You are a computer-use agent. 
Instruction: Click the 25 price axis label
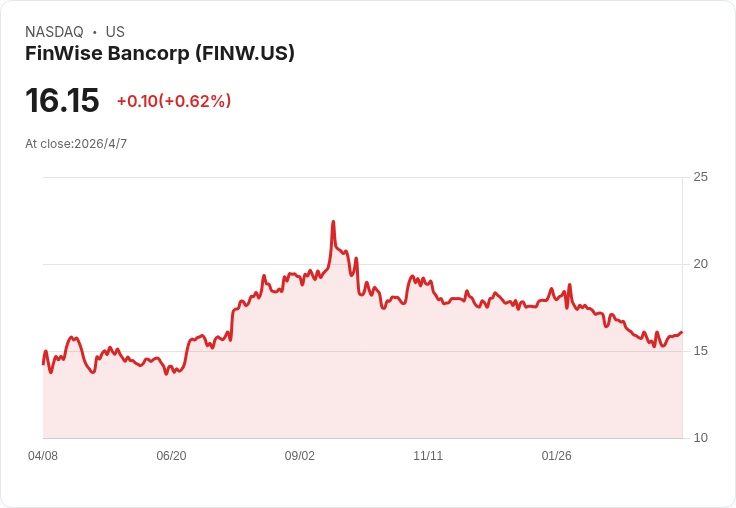click(700, 177)
